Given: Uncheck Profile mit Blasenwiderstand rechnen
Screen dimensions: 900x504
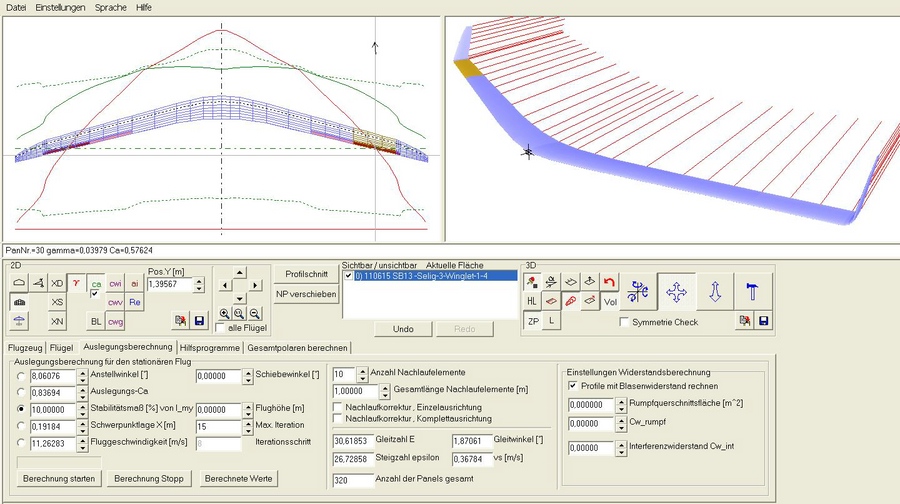Looking at the screenshot, I should (573, 385).
